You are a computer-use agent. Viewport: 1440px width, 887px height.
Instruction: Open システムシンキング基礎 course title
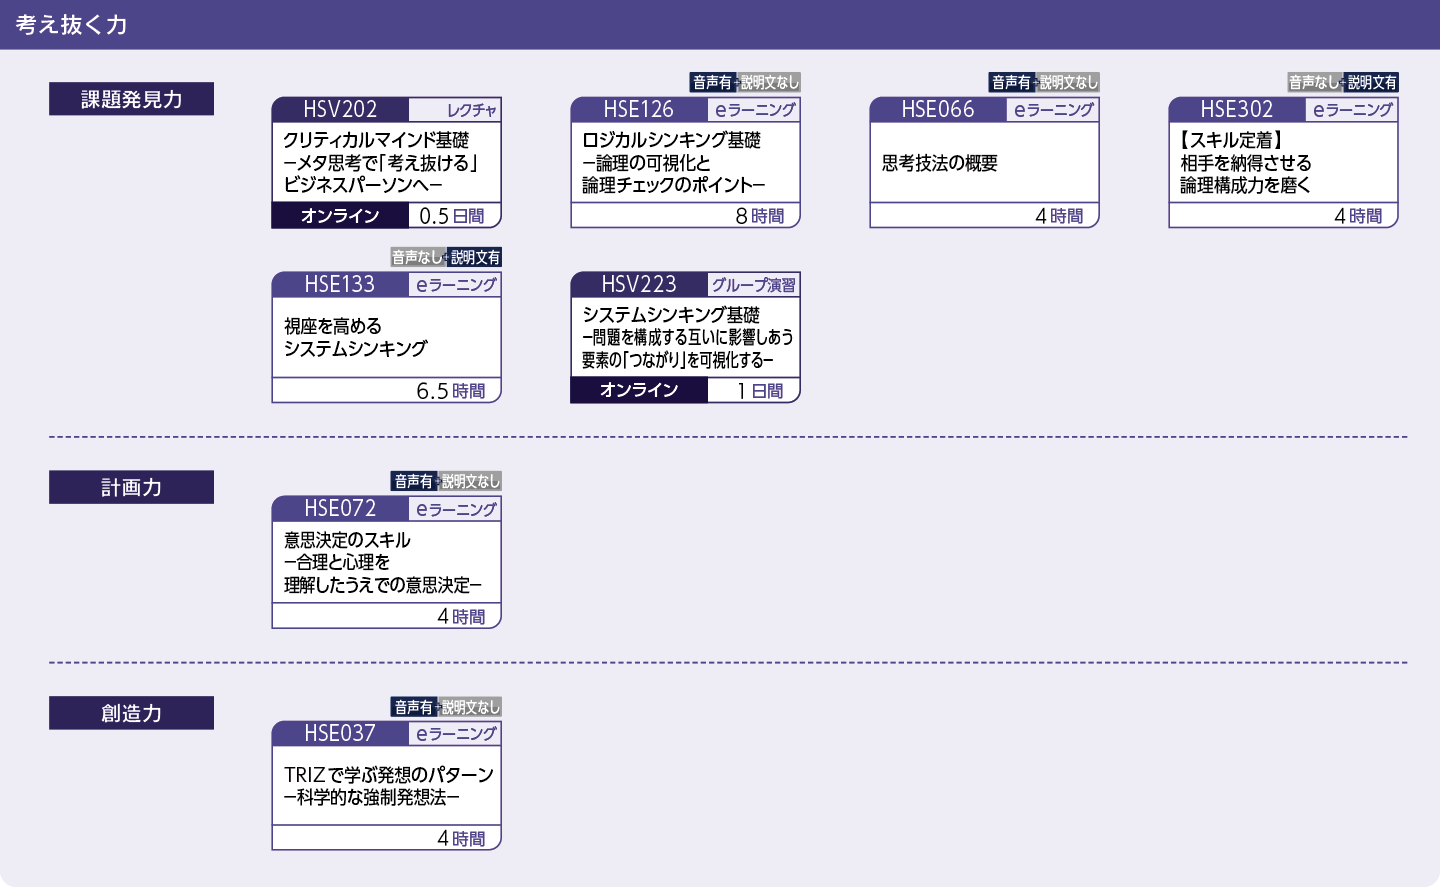coord(671,315)
